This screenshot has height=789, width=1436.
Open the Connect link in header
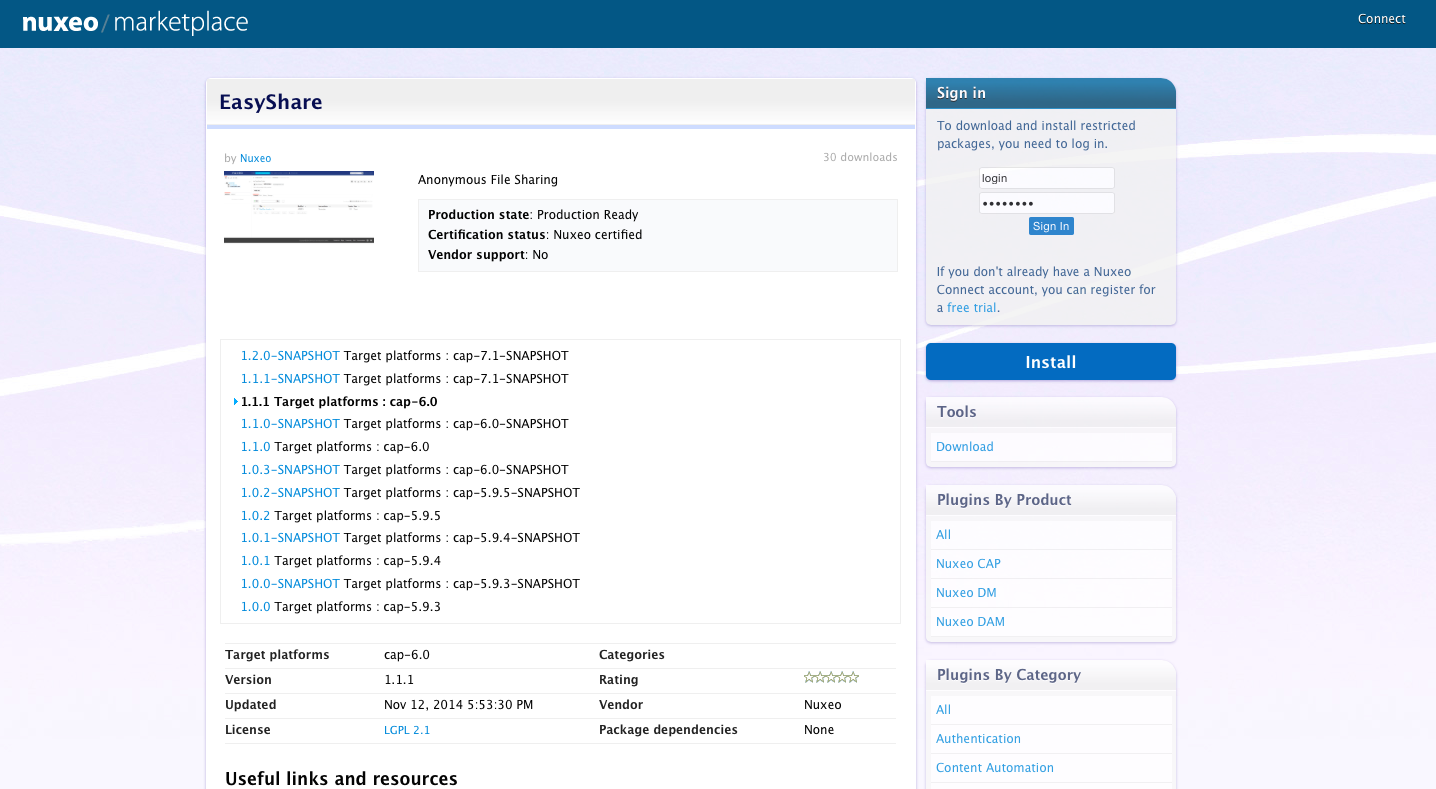[x=1381, y=19]
